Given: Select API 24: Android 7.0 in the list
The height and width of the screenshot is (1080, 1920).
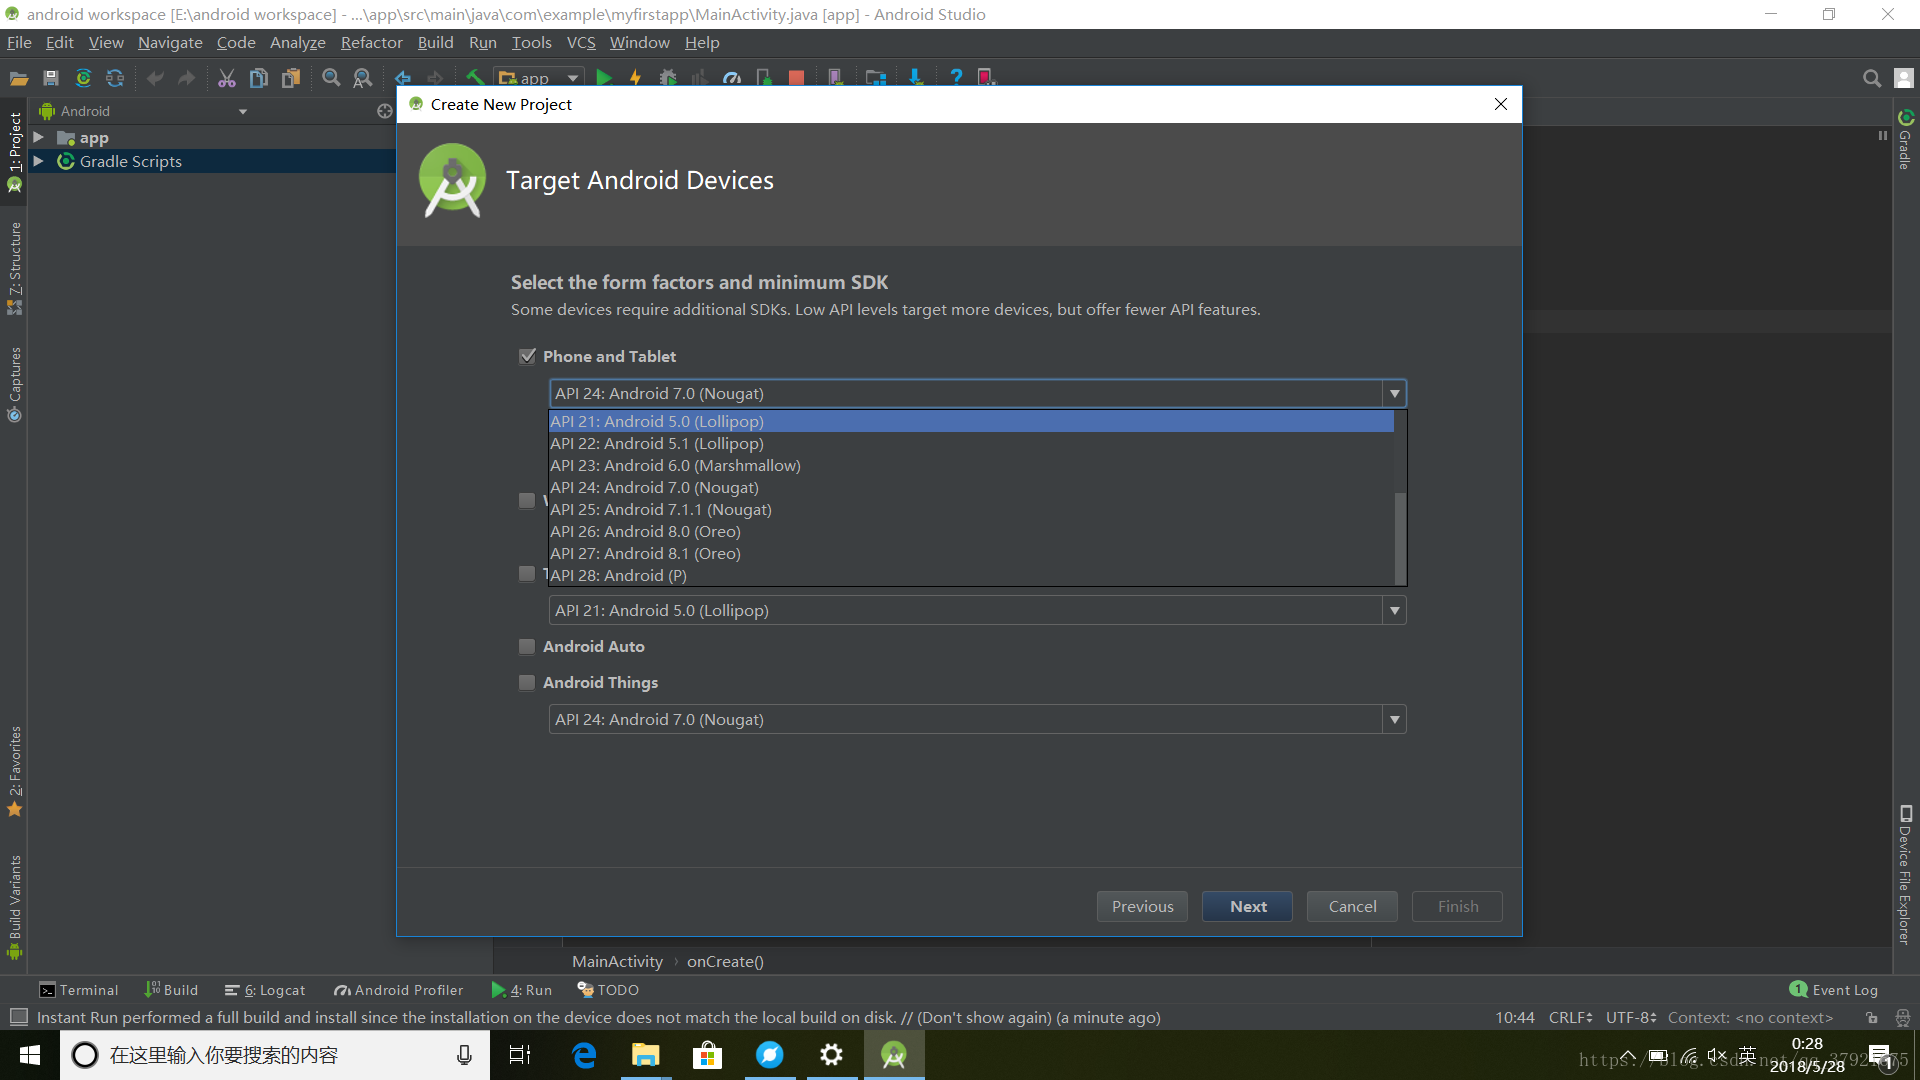Looking at the screenshot, I should pos(971,487).
